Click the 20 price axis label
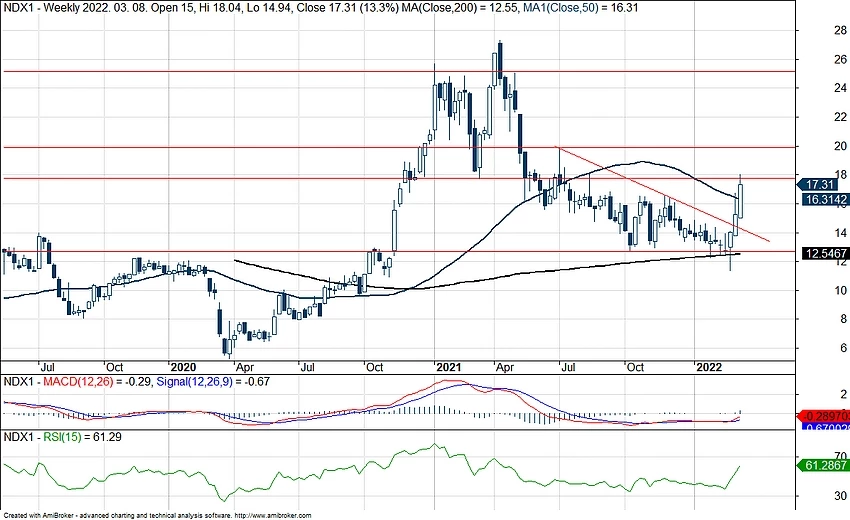The height and width of the screenshot is (520, 850). pos(840,146)
